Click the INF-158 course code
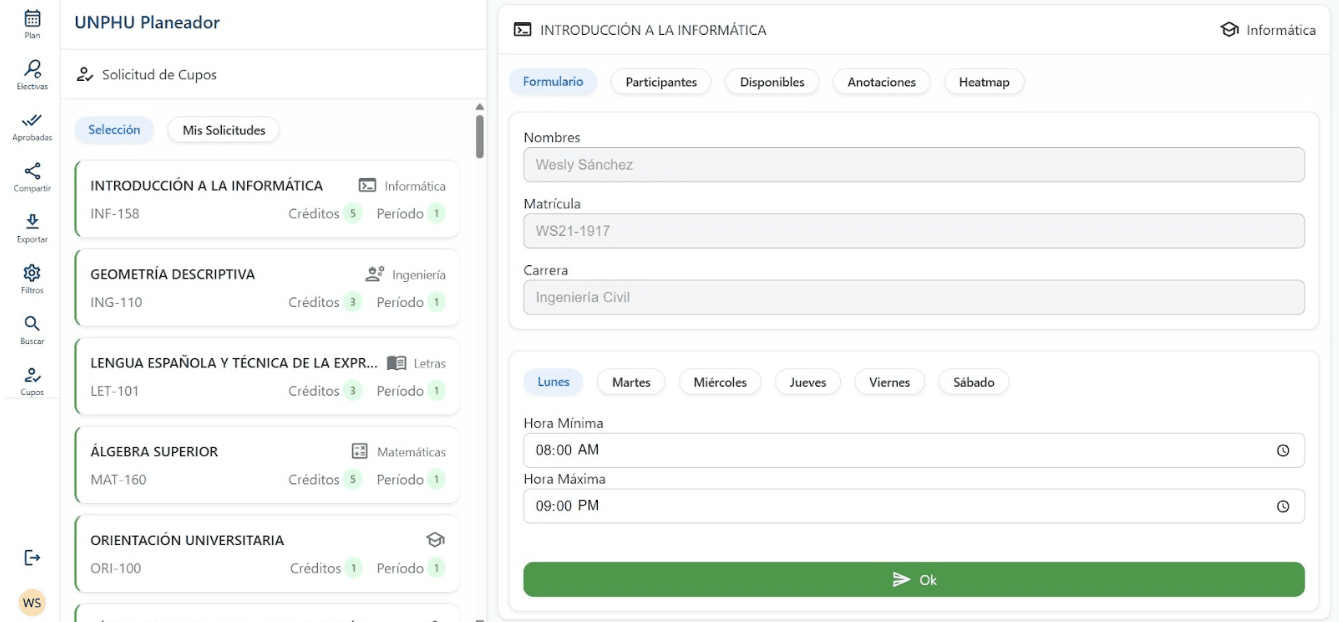The height and width of the screenshot is (622, 1339). pyautogui.click(x=115, y=214)
